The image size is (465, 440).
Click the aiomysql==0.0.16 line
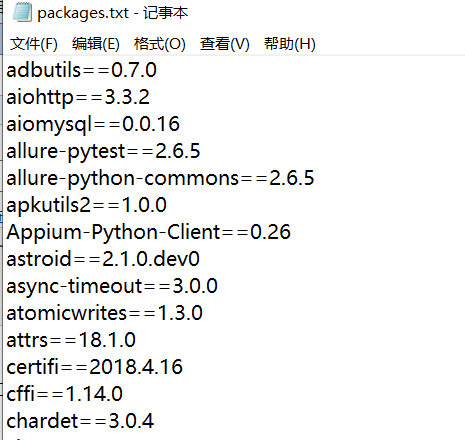click(x=93, y=124)
